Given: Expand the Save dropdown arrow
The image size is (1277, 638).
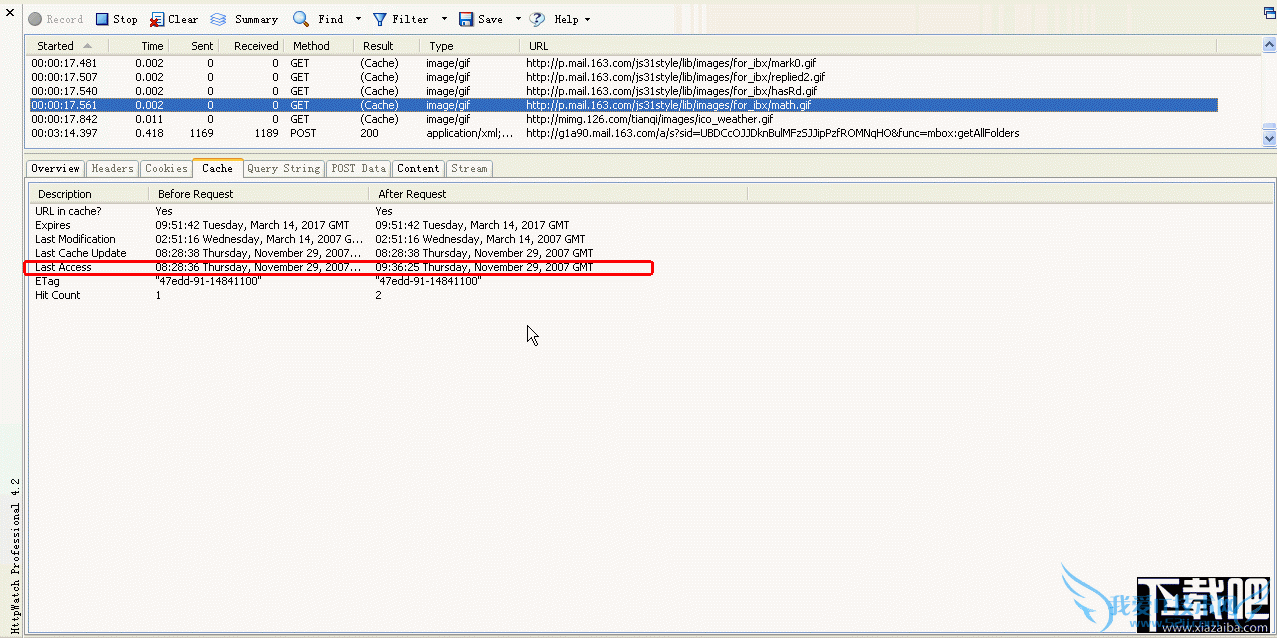Looking at the screenshot, I should pos(518,19).
